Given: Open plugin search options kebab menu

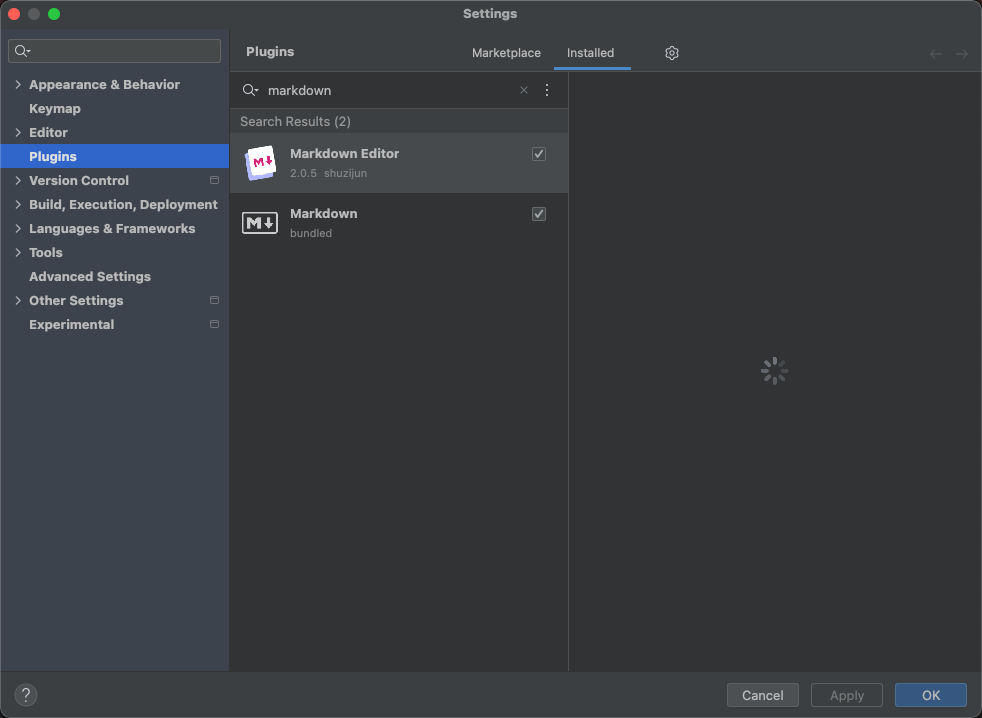Looking at the screenshot, I should pos(547,90).
